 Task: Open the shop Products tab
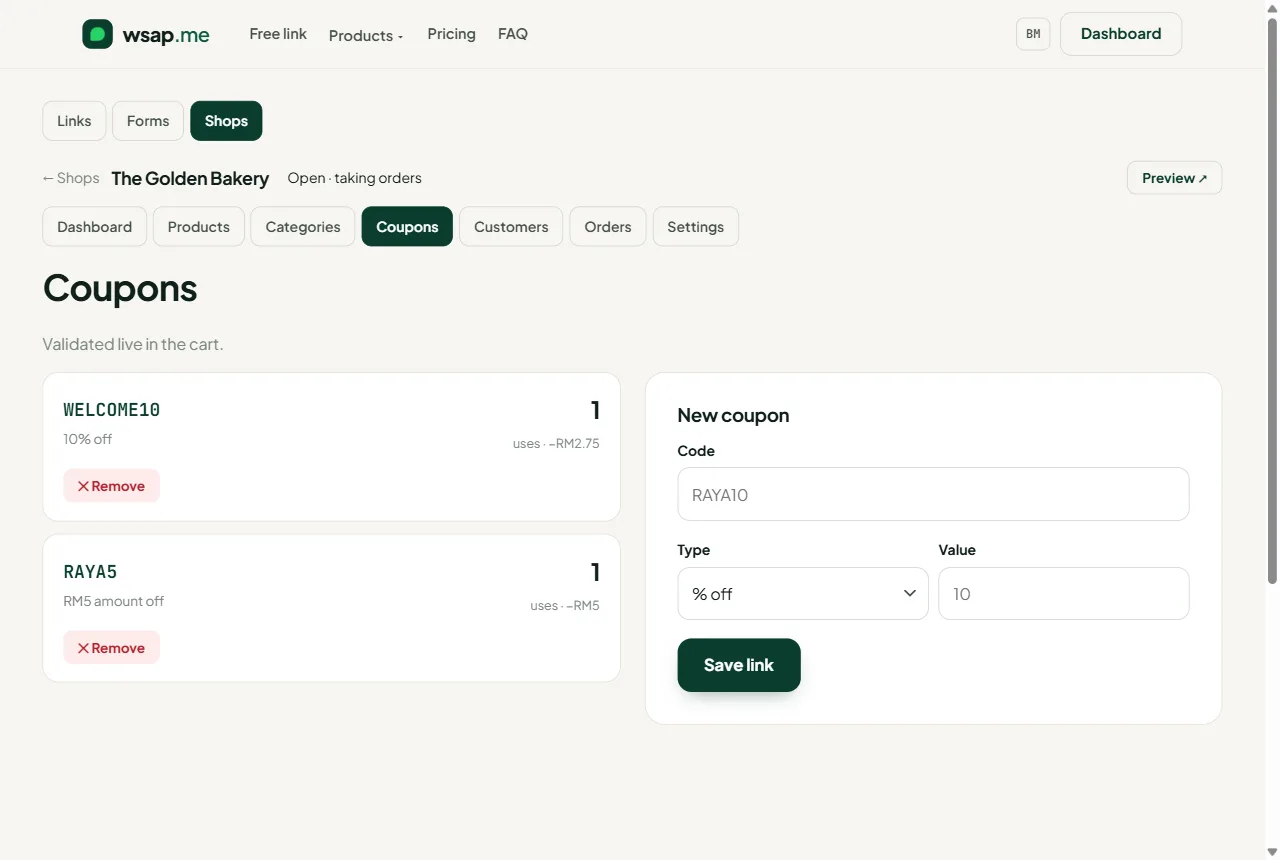(x=199, y=227)
